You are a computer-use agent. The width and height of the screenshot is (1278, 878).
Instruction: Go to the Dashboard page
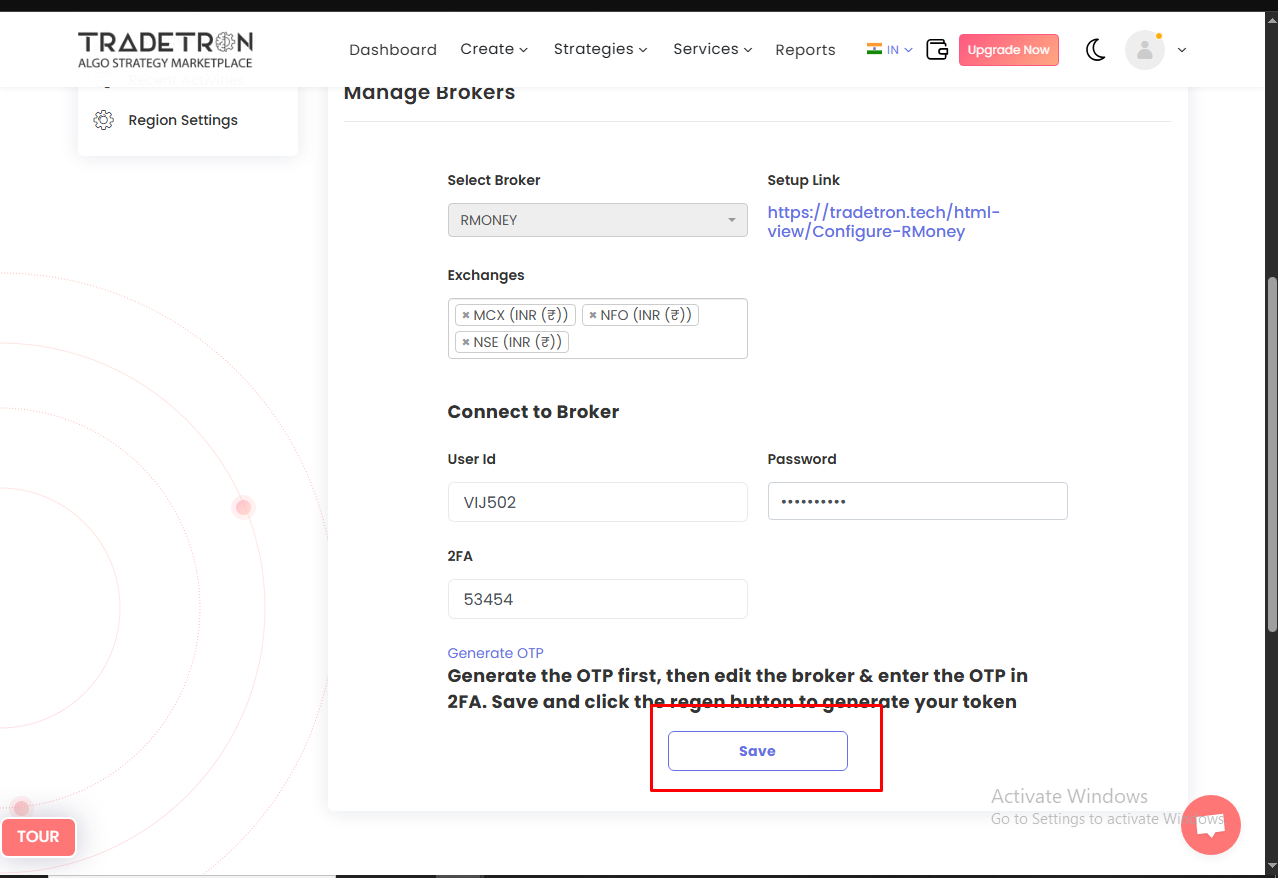(393, 50)
